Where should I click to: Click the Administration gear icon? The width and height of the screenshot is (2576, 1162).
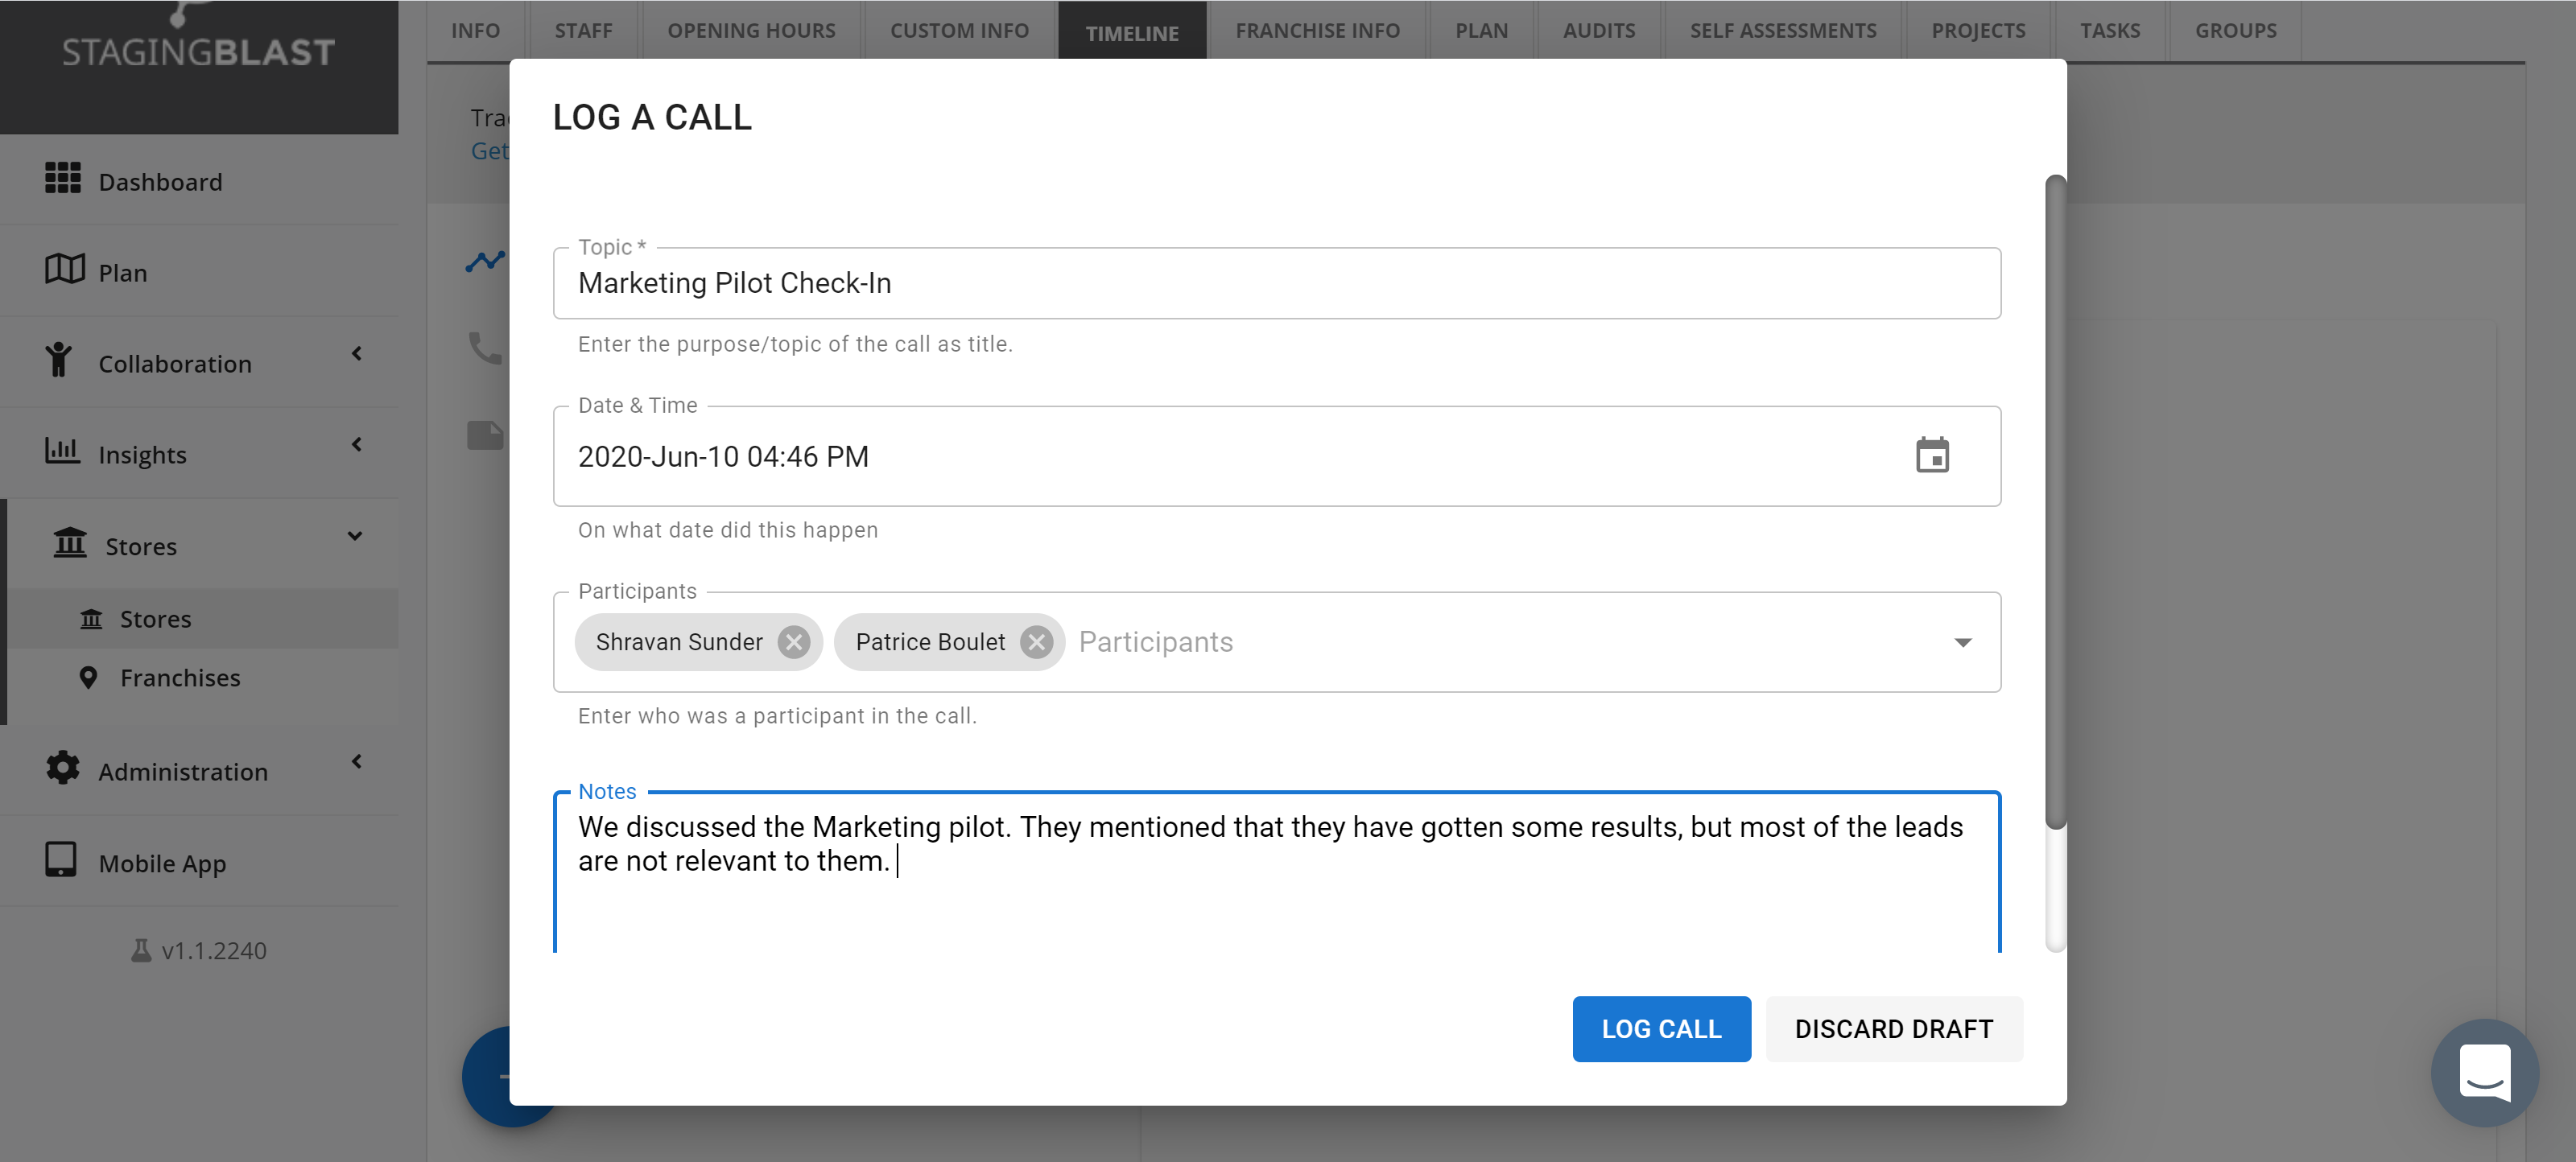pyautogui.click(x=63, y=768)
